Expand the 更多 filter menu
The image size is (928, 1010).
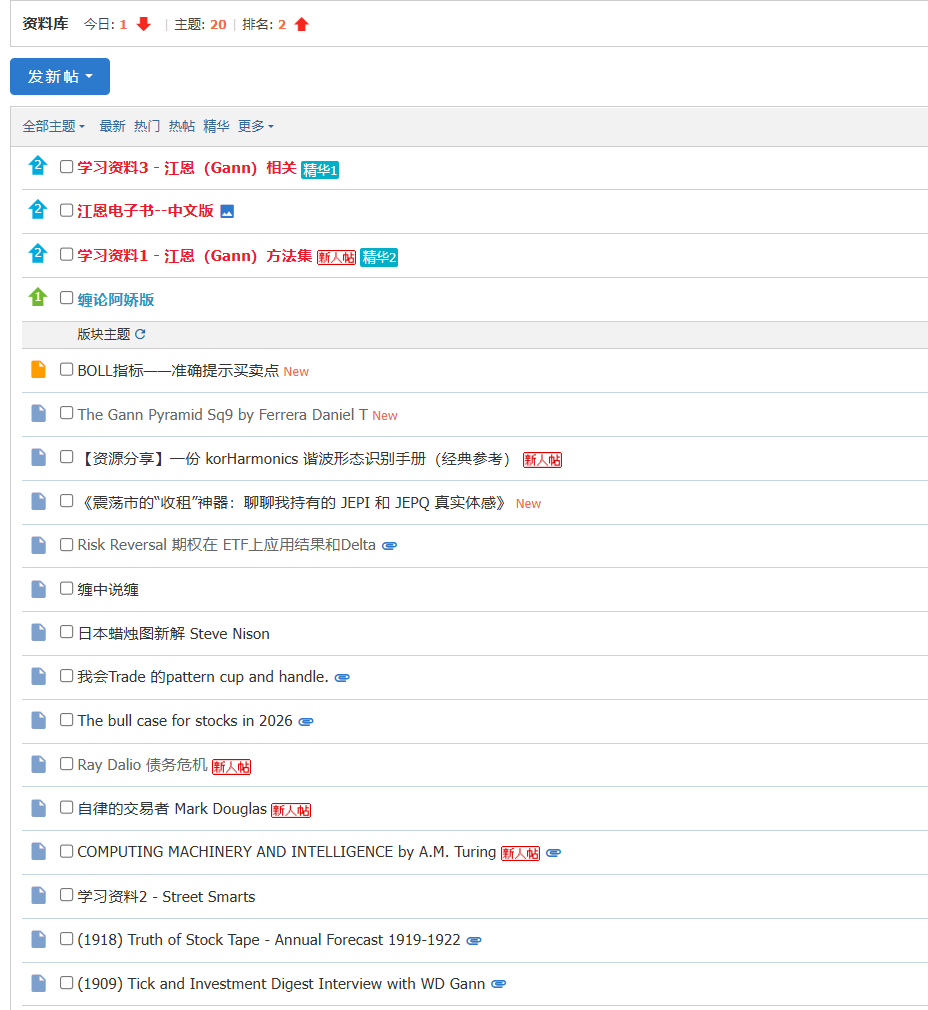click(x=256, y=126)
